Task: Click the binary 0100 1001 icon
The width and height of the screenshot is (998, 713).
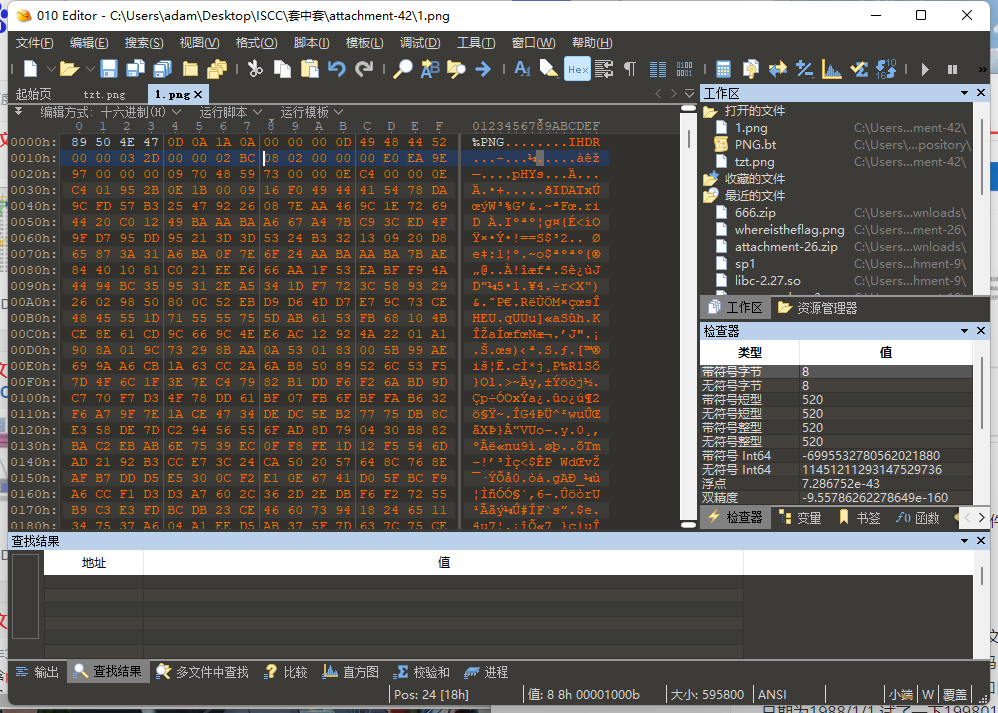Action: pyautogui.click(x=684, y=69)
